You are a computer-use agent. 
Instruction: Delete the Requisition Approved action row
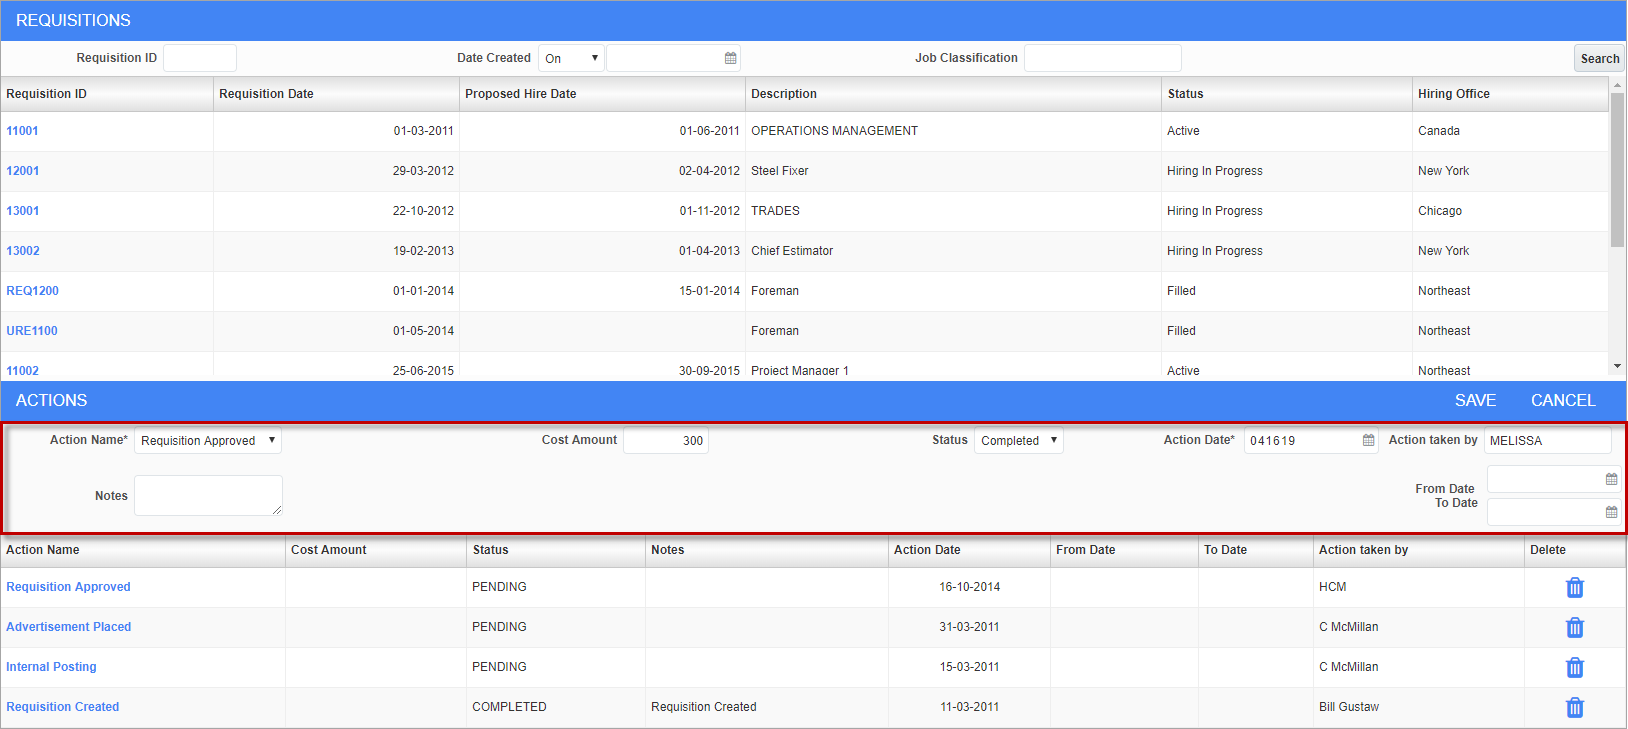click(1574, 588)
